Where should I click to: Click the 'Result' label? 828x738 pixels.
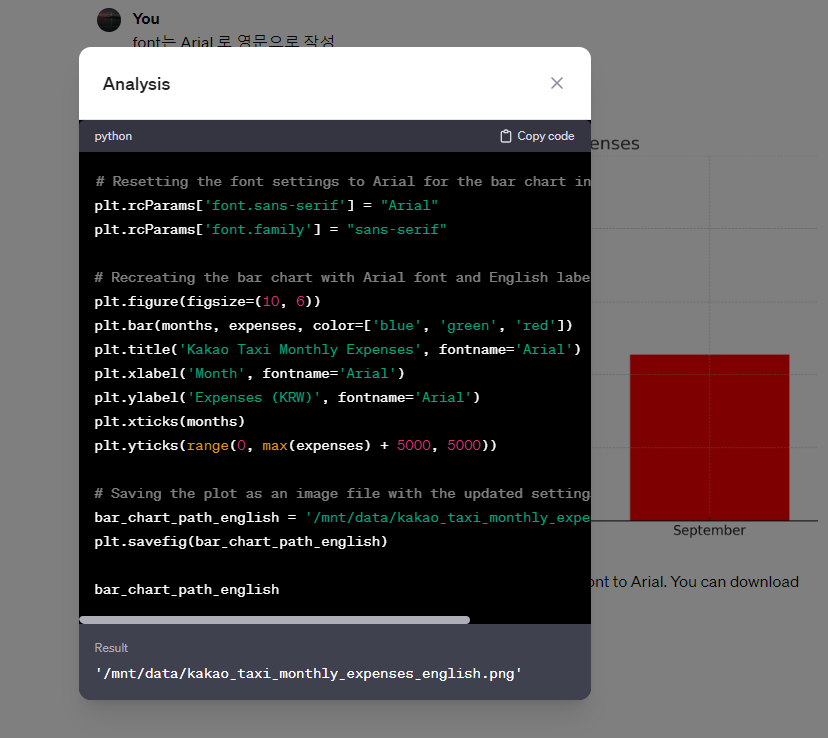coord(111,648)
